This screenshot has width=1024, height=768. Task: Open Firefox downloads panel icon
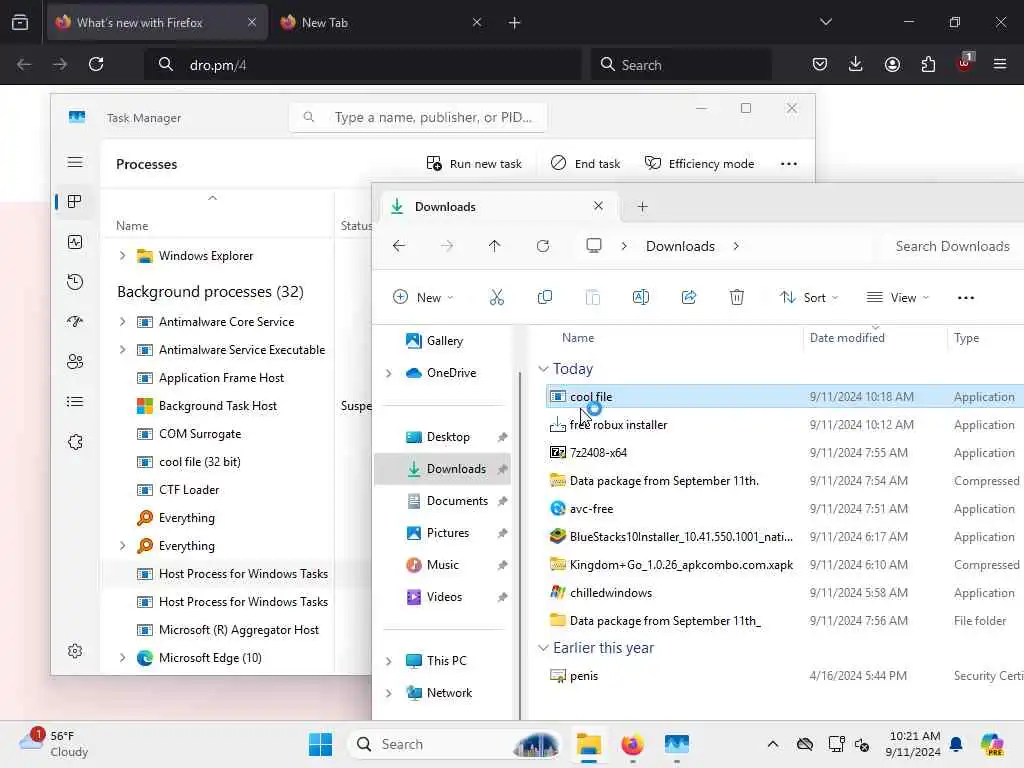click(856, 64)
